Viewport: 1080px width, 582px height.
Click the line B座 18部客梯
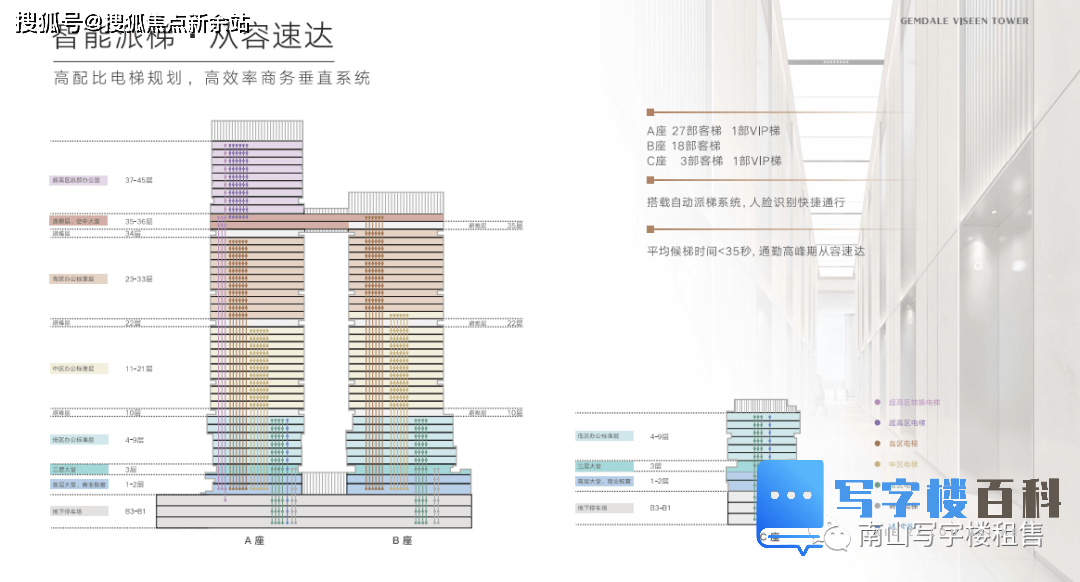683,146
